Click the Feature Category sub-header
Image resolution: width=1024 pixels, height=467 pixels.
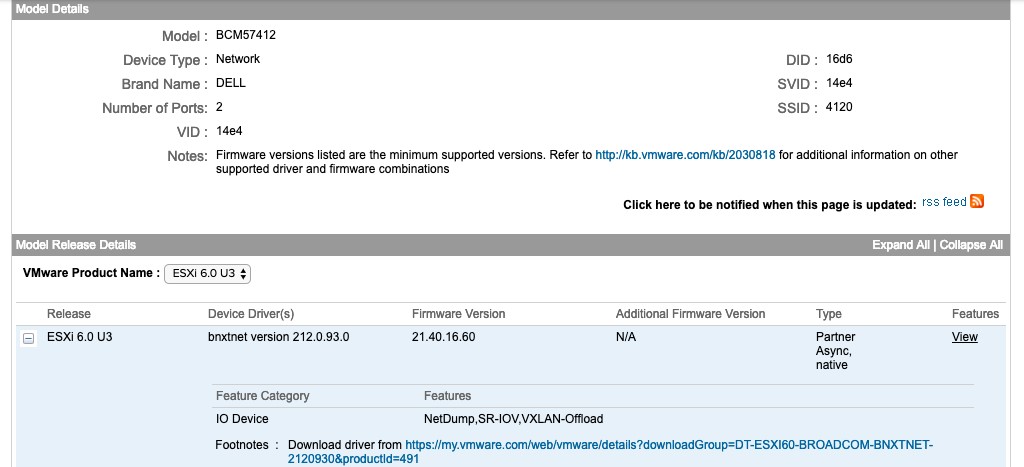(263, 396)
